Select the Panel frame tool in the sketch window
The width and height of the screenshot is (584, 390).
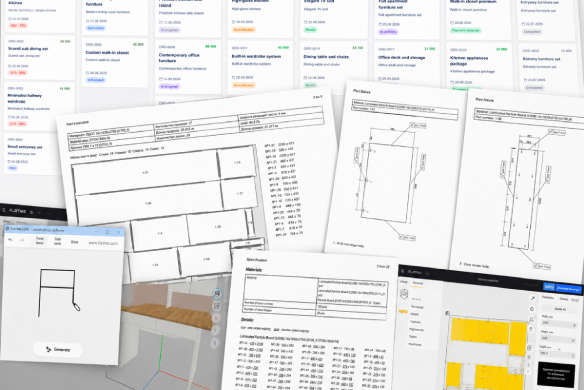tap(40, 241)
